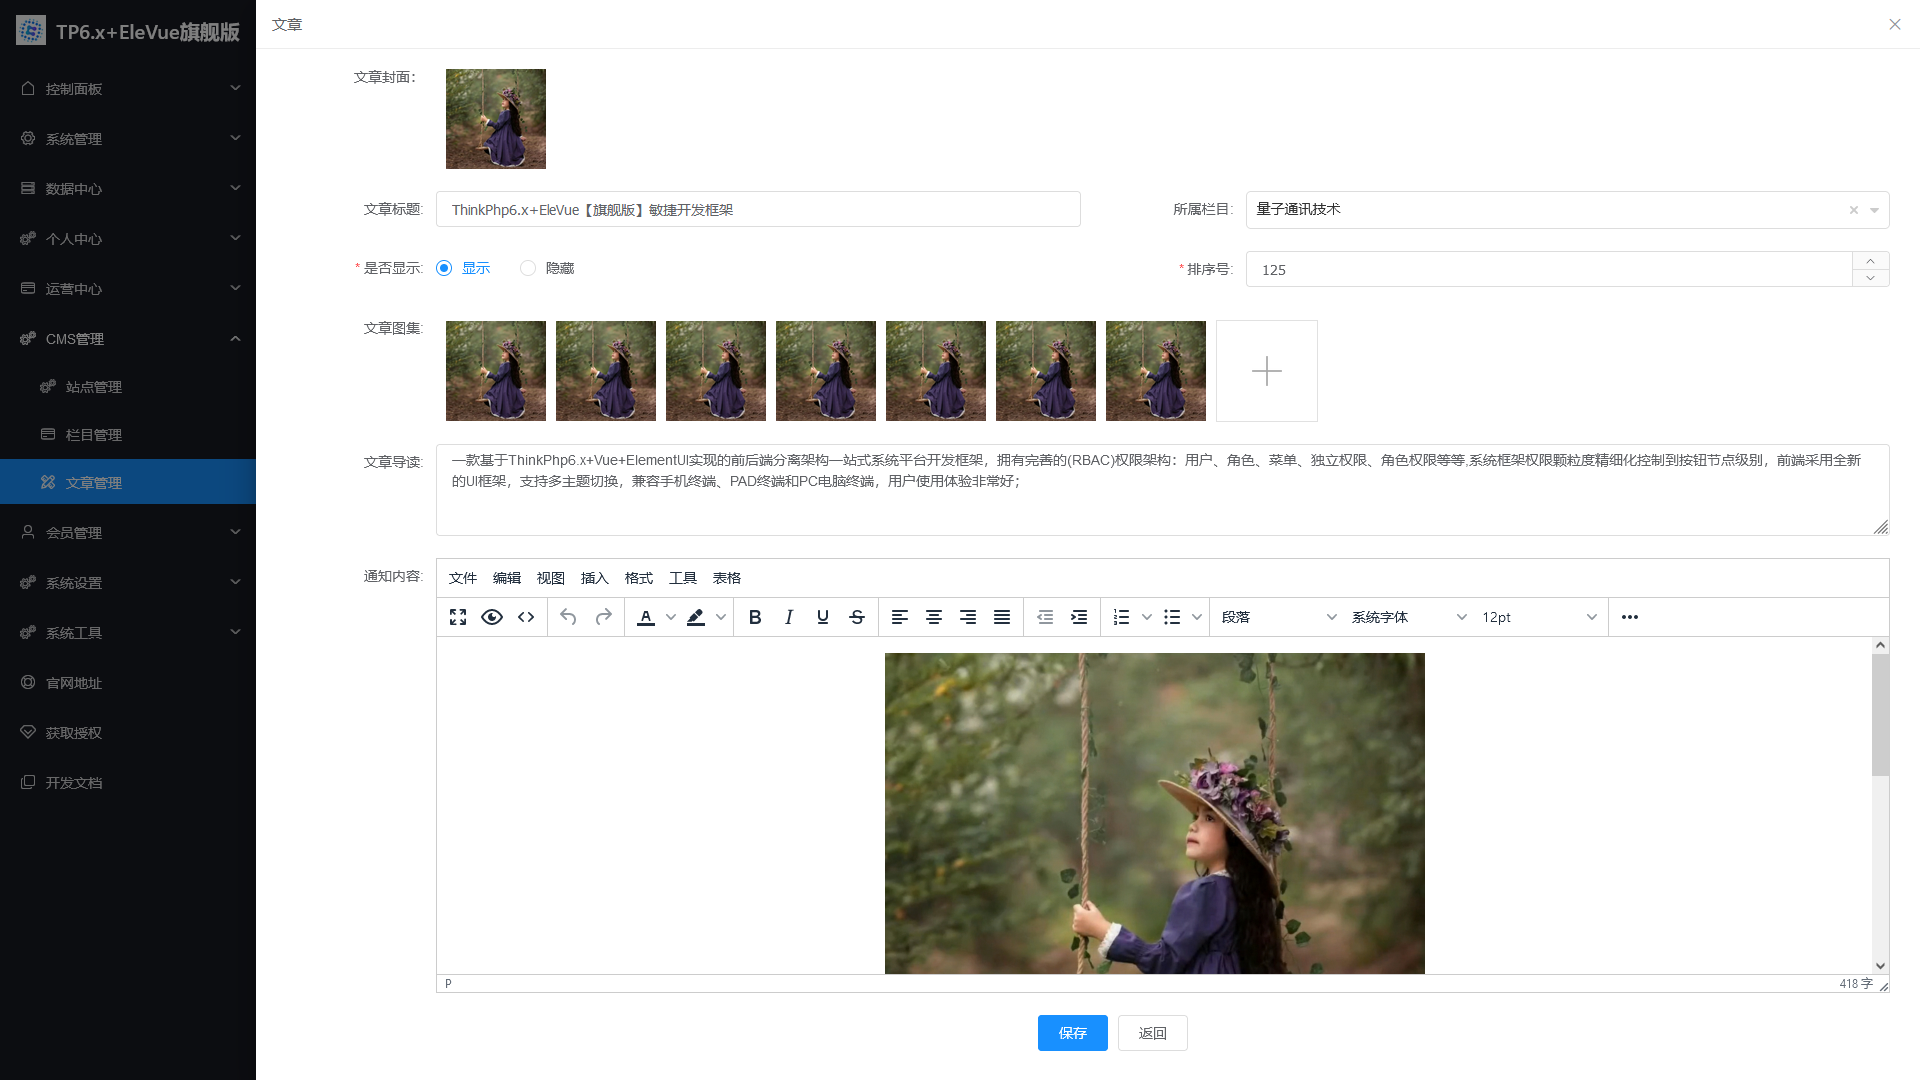Viewport: 1920px width, 1080px height.
Task: Open the text color dropdown arrow
Action: (x=671, y=617)
